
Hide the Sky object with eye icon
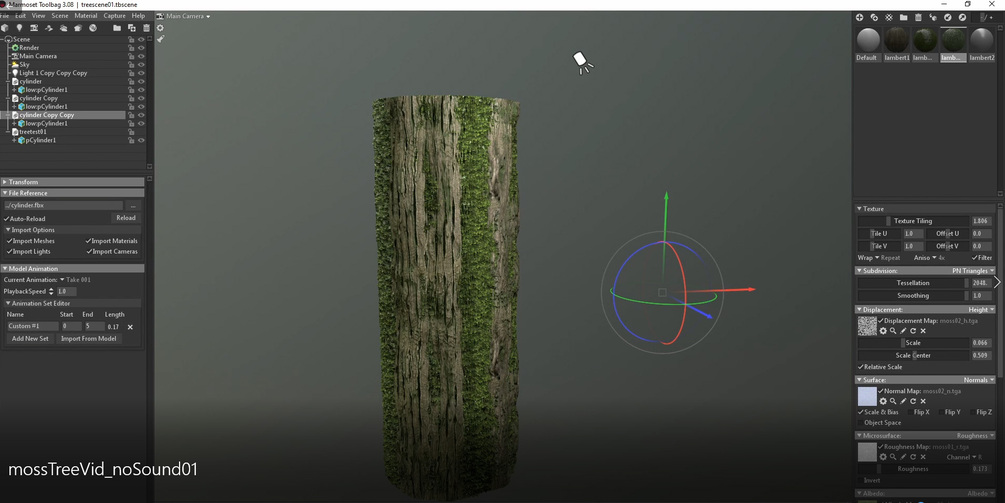click(x=141, y=65)
